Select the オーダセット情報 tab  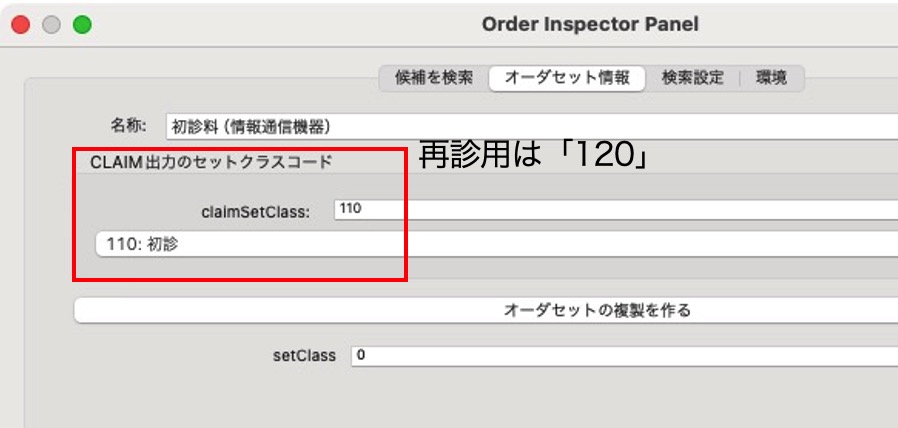(566, 78)
